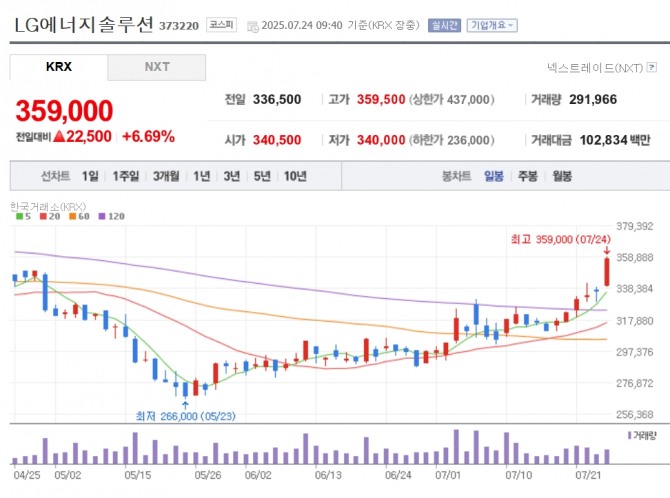The width and height of the screenshot is (670, 498).
Task: Switch candle chart to 주봉 (weekly)
Action: click(x=527, y=176)
